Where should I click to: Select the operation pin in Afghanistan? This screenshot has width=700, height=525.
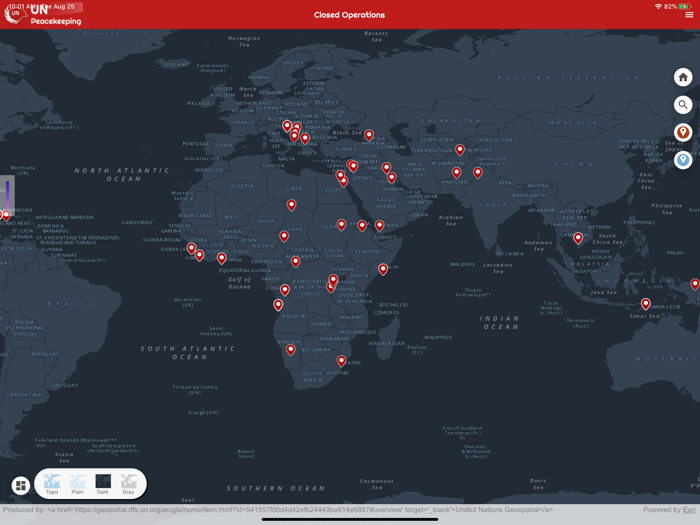pyautogui.click(x=456, y=172)
